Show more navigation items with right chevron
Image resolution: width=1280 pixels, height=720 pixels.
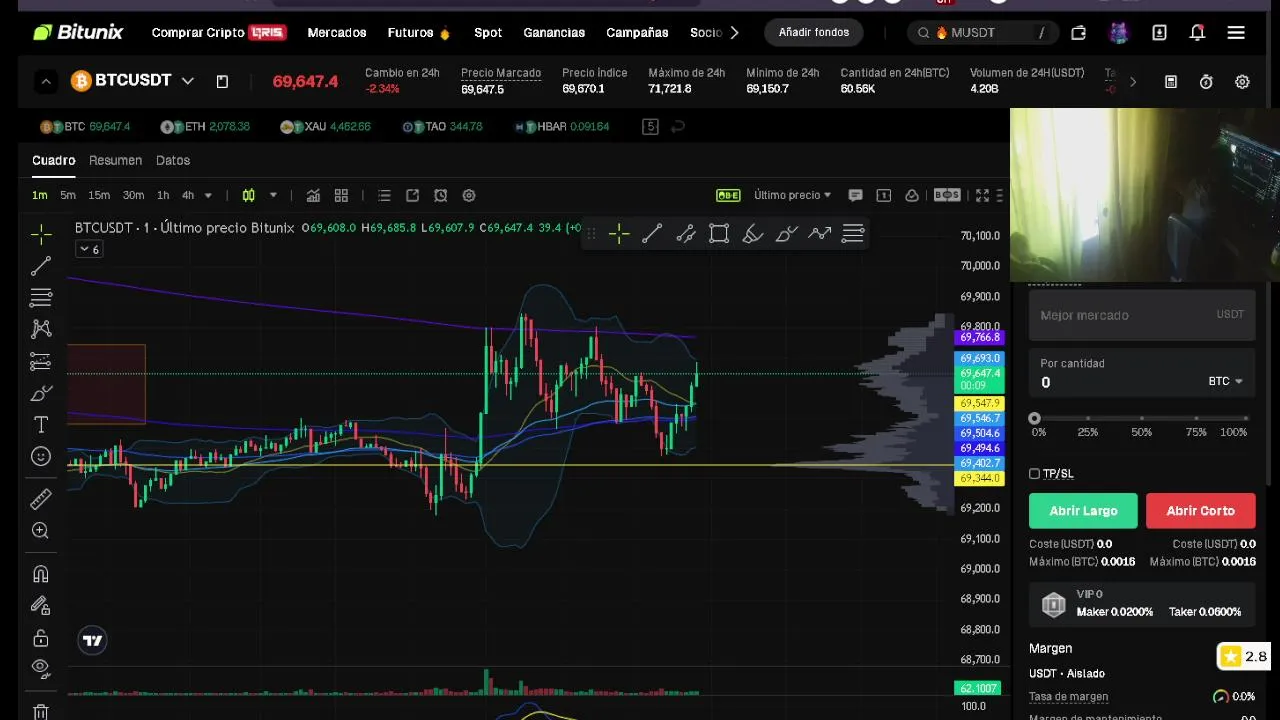[734, 33]
